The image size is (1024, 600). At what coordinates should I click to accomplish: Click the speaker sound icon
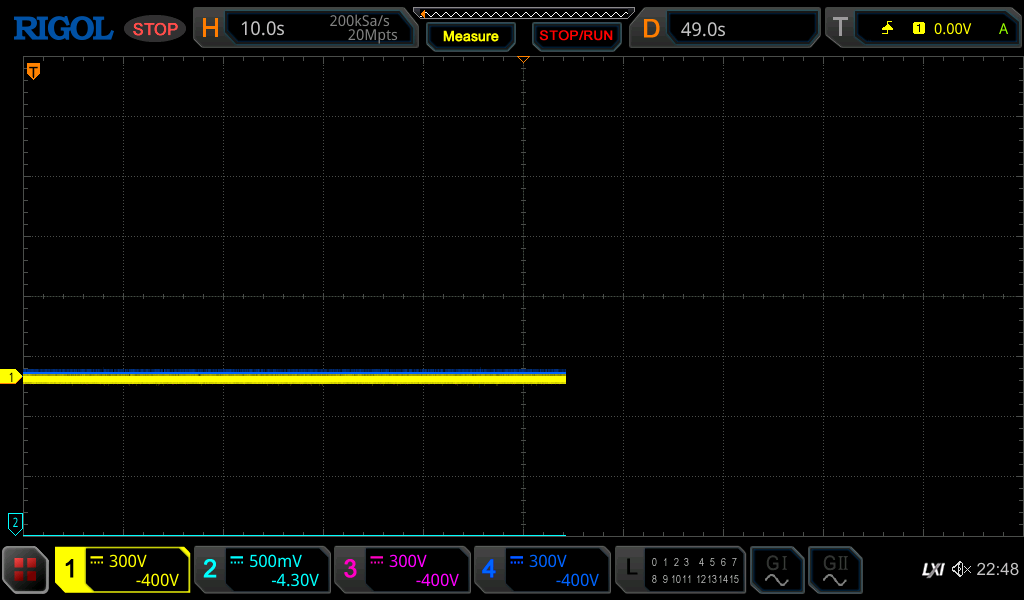(961, 570)
